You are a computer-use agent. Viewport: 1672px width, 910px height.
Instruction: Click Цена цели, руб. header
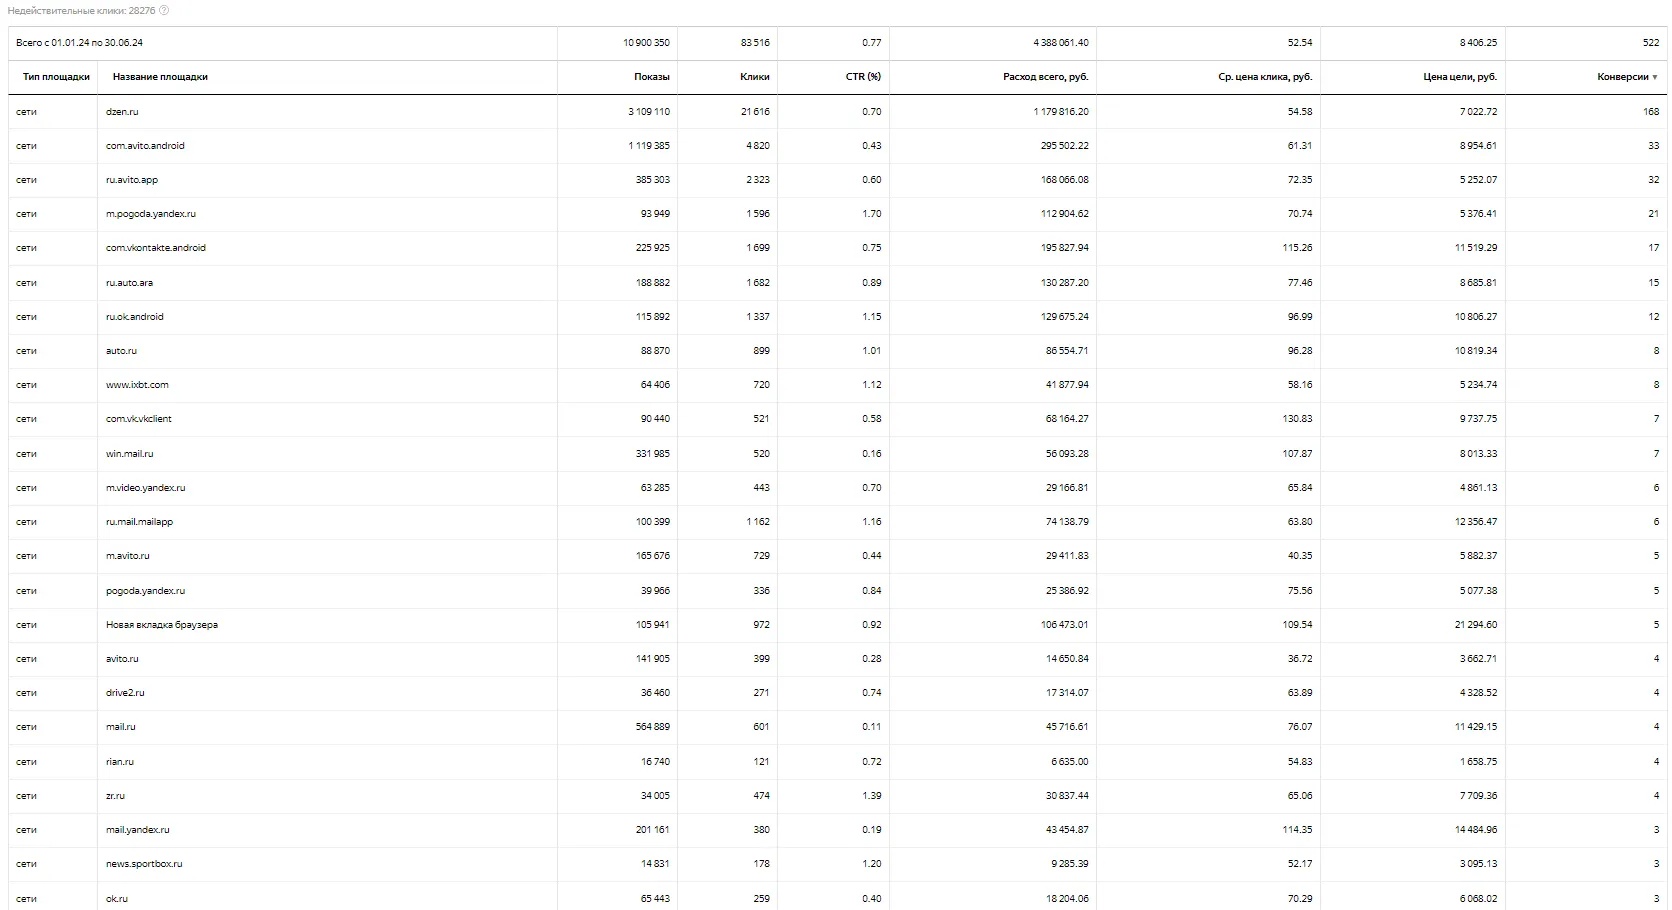1460,77
